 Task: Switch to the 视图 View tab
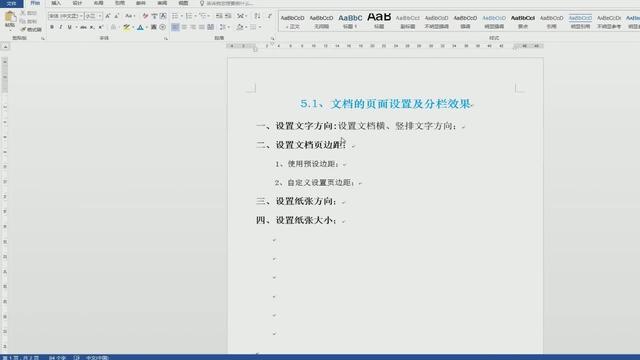(x=184, y=3)
